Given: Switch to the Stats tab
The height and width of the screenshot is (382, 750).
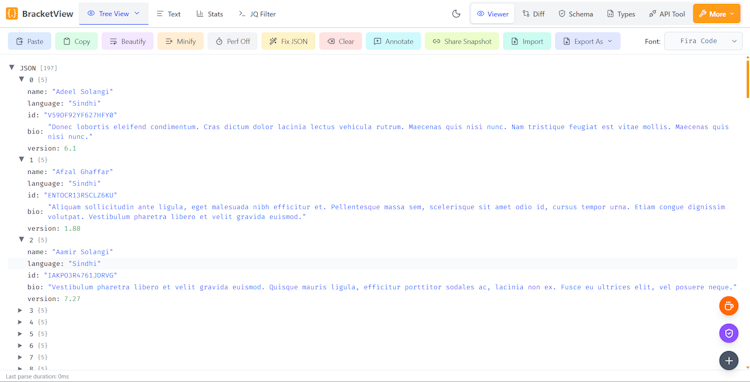Looking at the screenshot, I should (210, 14).
